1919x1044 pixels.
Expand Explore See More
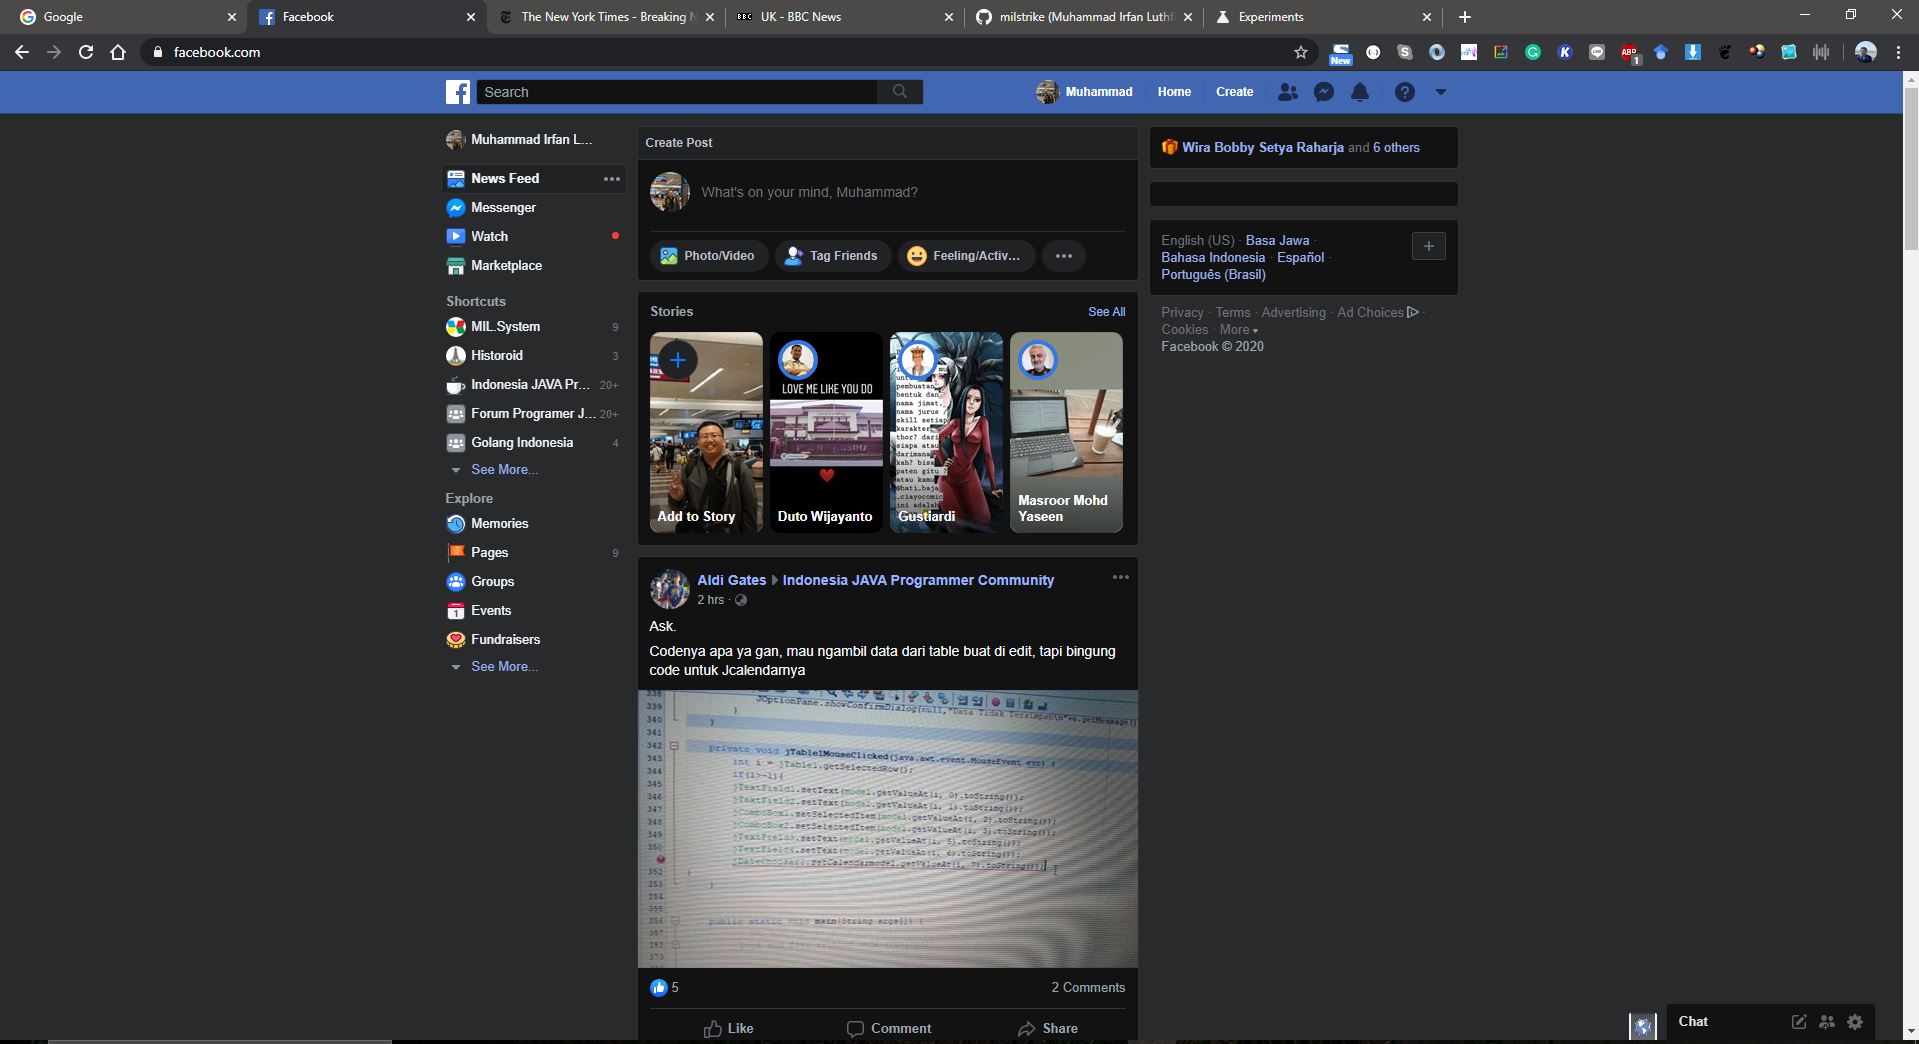tap(504, 666)
